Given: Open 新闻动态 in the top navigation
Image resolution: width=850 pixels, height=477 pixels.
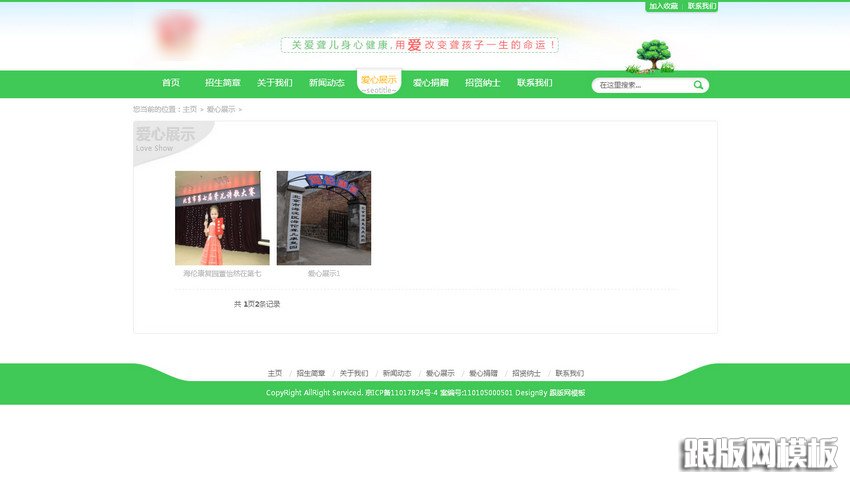Looking at the screenshot, I should 327,82.
